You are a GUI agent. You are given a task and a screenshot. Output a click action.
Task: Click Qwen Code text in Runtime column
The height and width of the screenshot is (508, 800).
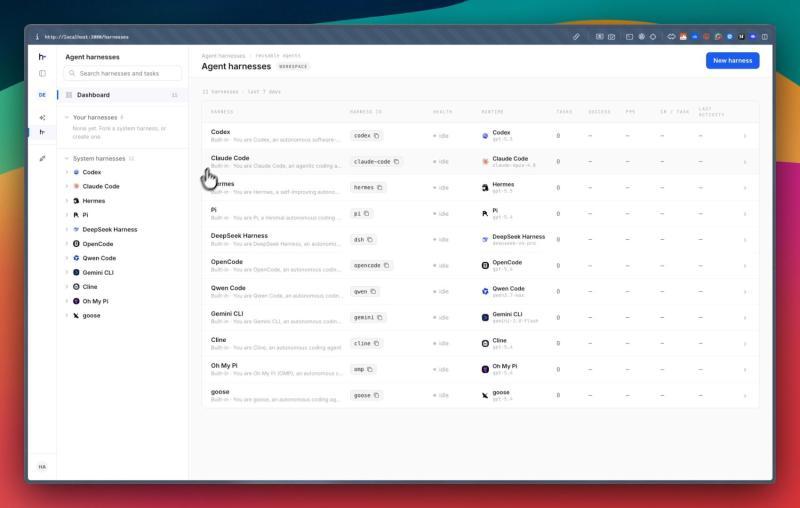click(508, 288)
